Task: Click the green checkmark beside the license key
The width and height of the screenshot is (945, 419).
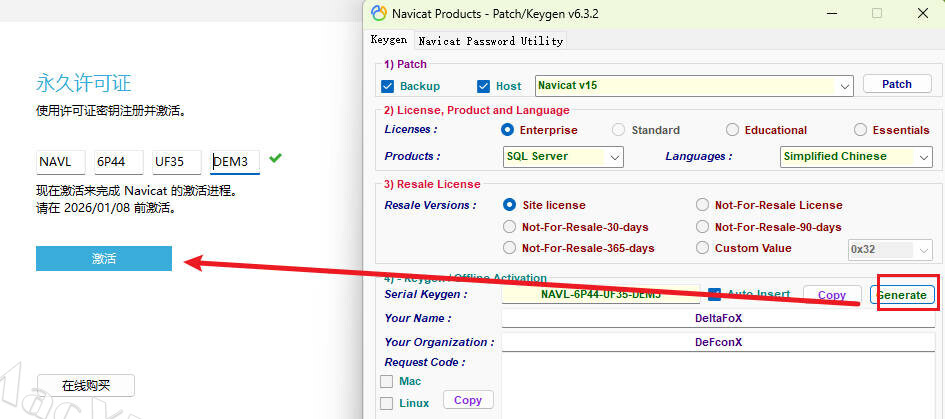Action: point(275,159)
